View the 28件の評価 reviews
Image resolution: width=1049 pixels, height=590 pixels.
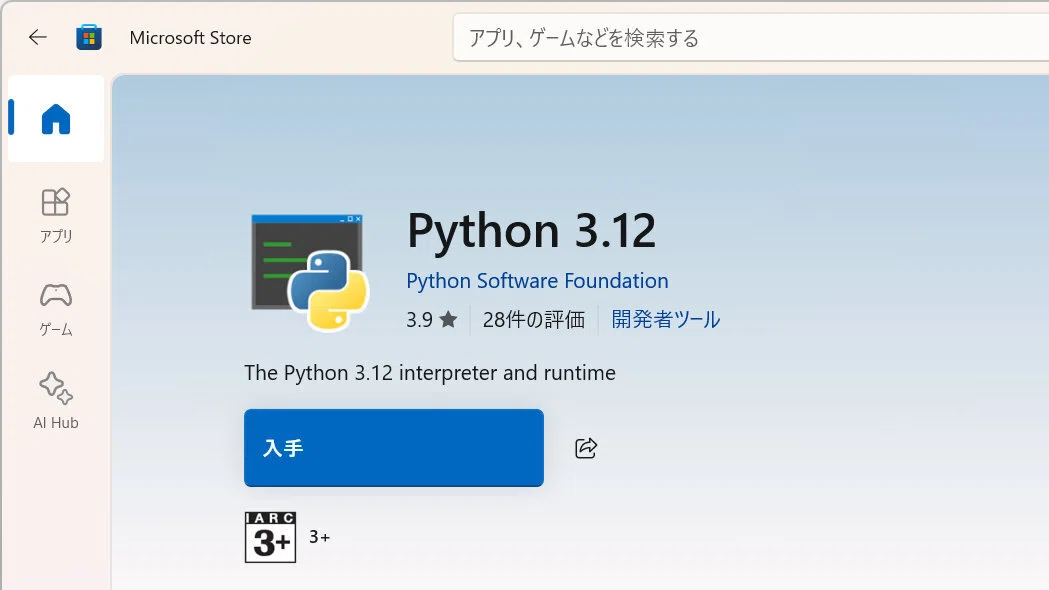pos(534,320)
